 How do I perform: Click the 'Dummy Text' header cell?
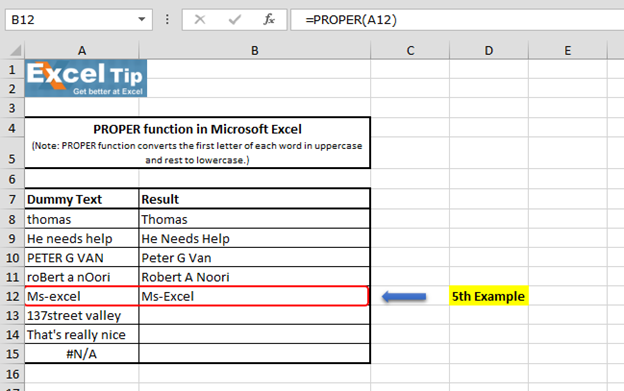tap(82, 199)
